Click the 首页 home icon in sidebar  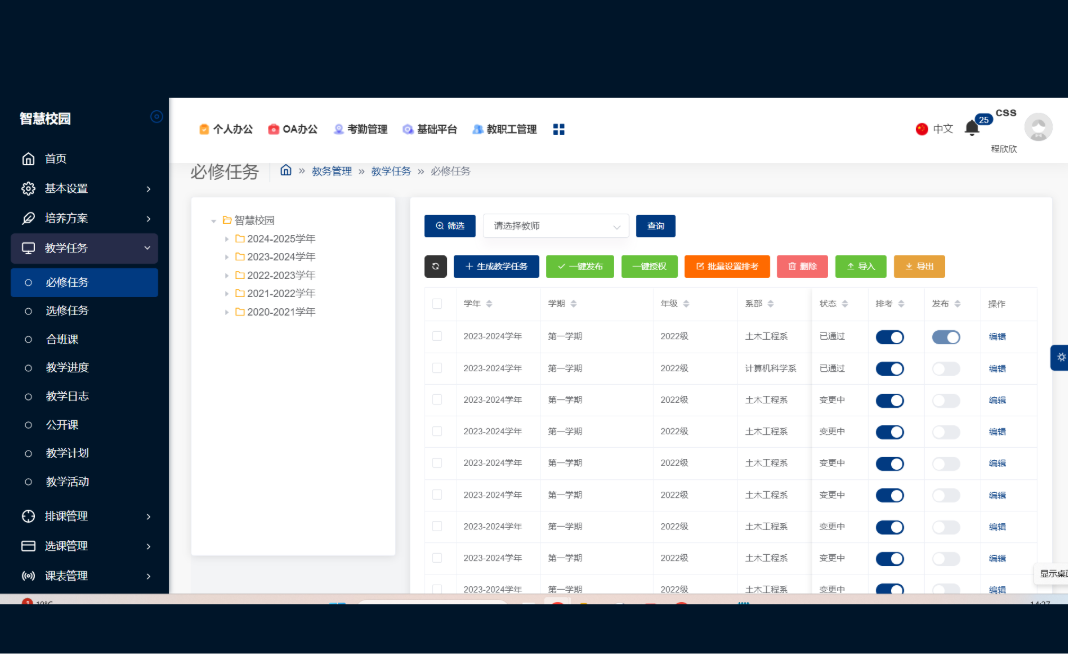click(28, 159)
